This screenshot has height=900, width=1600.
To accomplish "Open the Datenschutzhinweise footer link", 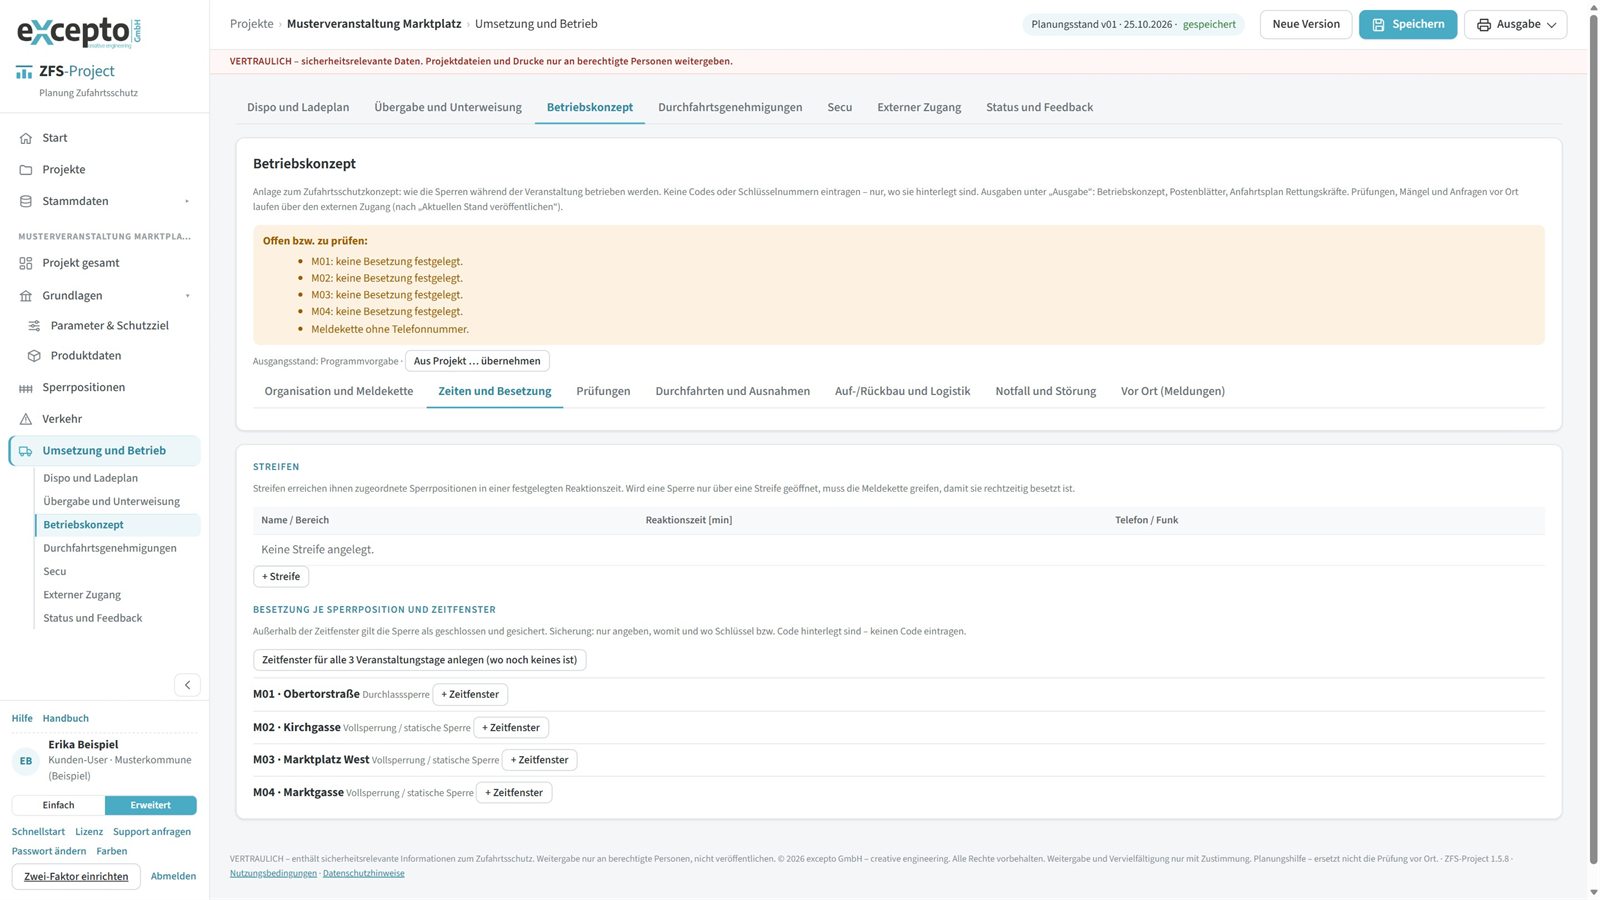I will (364, 873).
